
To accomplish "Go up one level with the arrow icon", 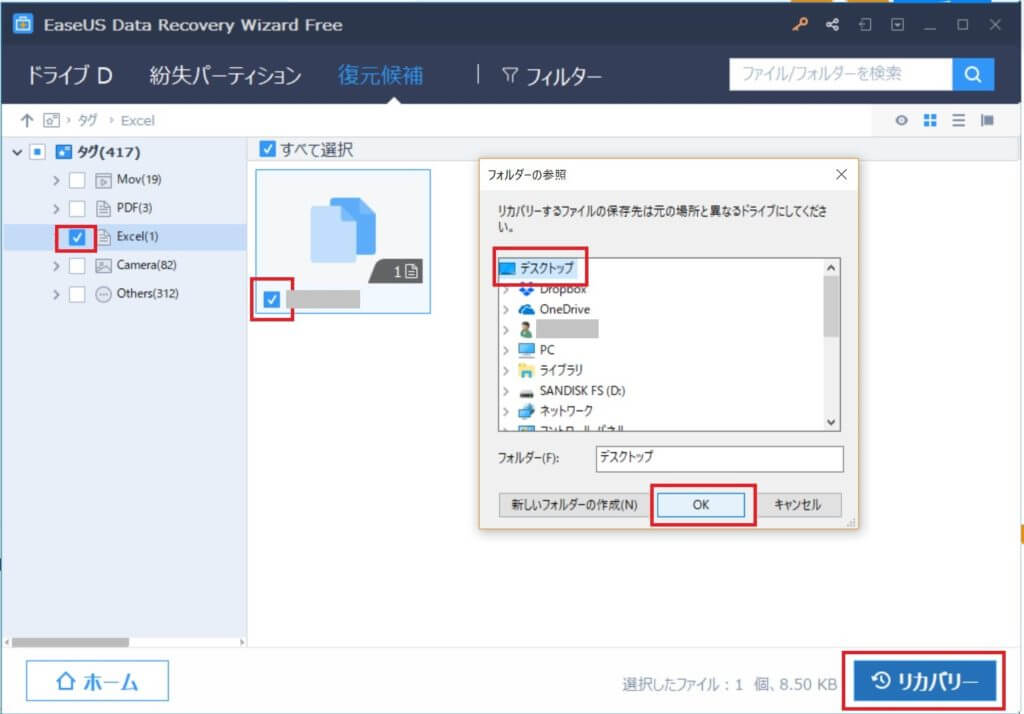I will click(x=27, y=120).
